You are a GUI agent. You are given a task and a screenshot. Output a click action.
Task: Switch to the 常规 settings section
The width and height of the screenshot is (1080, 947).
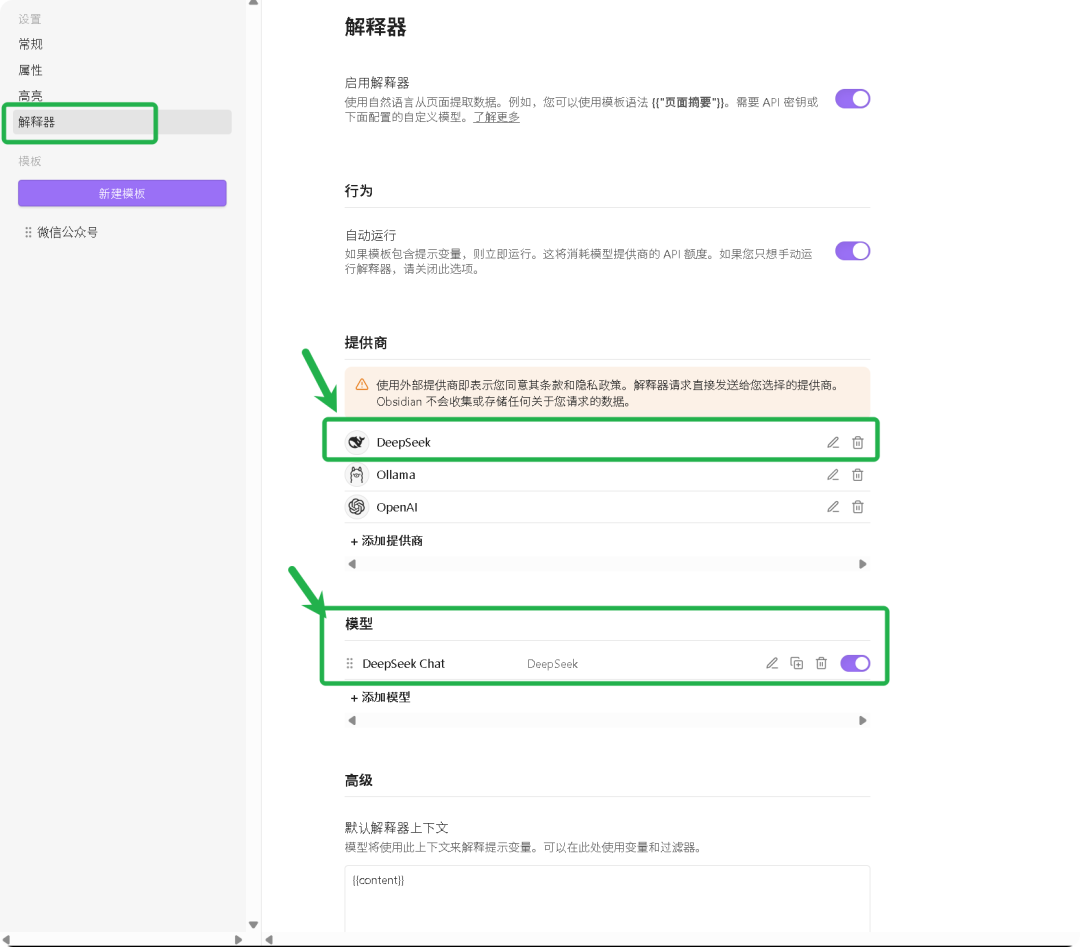[x=30, y=43]
